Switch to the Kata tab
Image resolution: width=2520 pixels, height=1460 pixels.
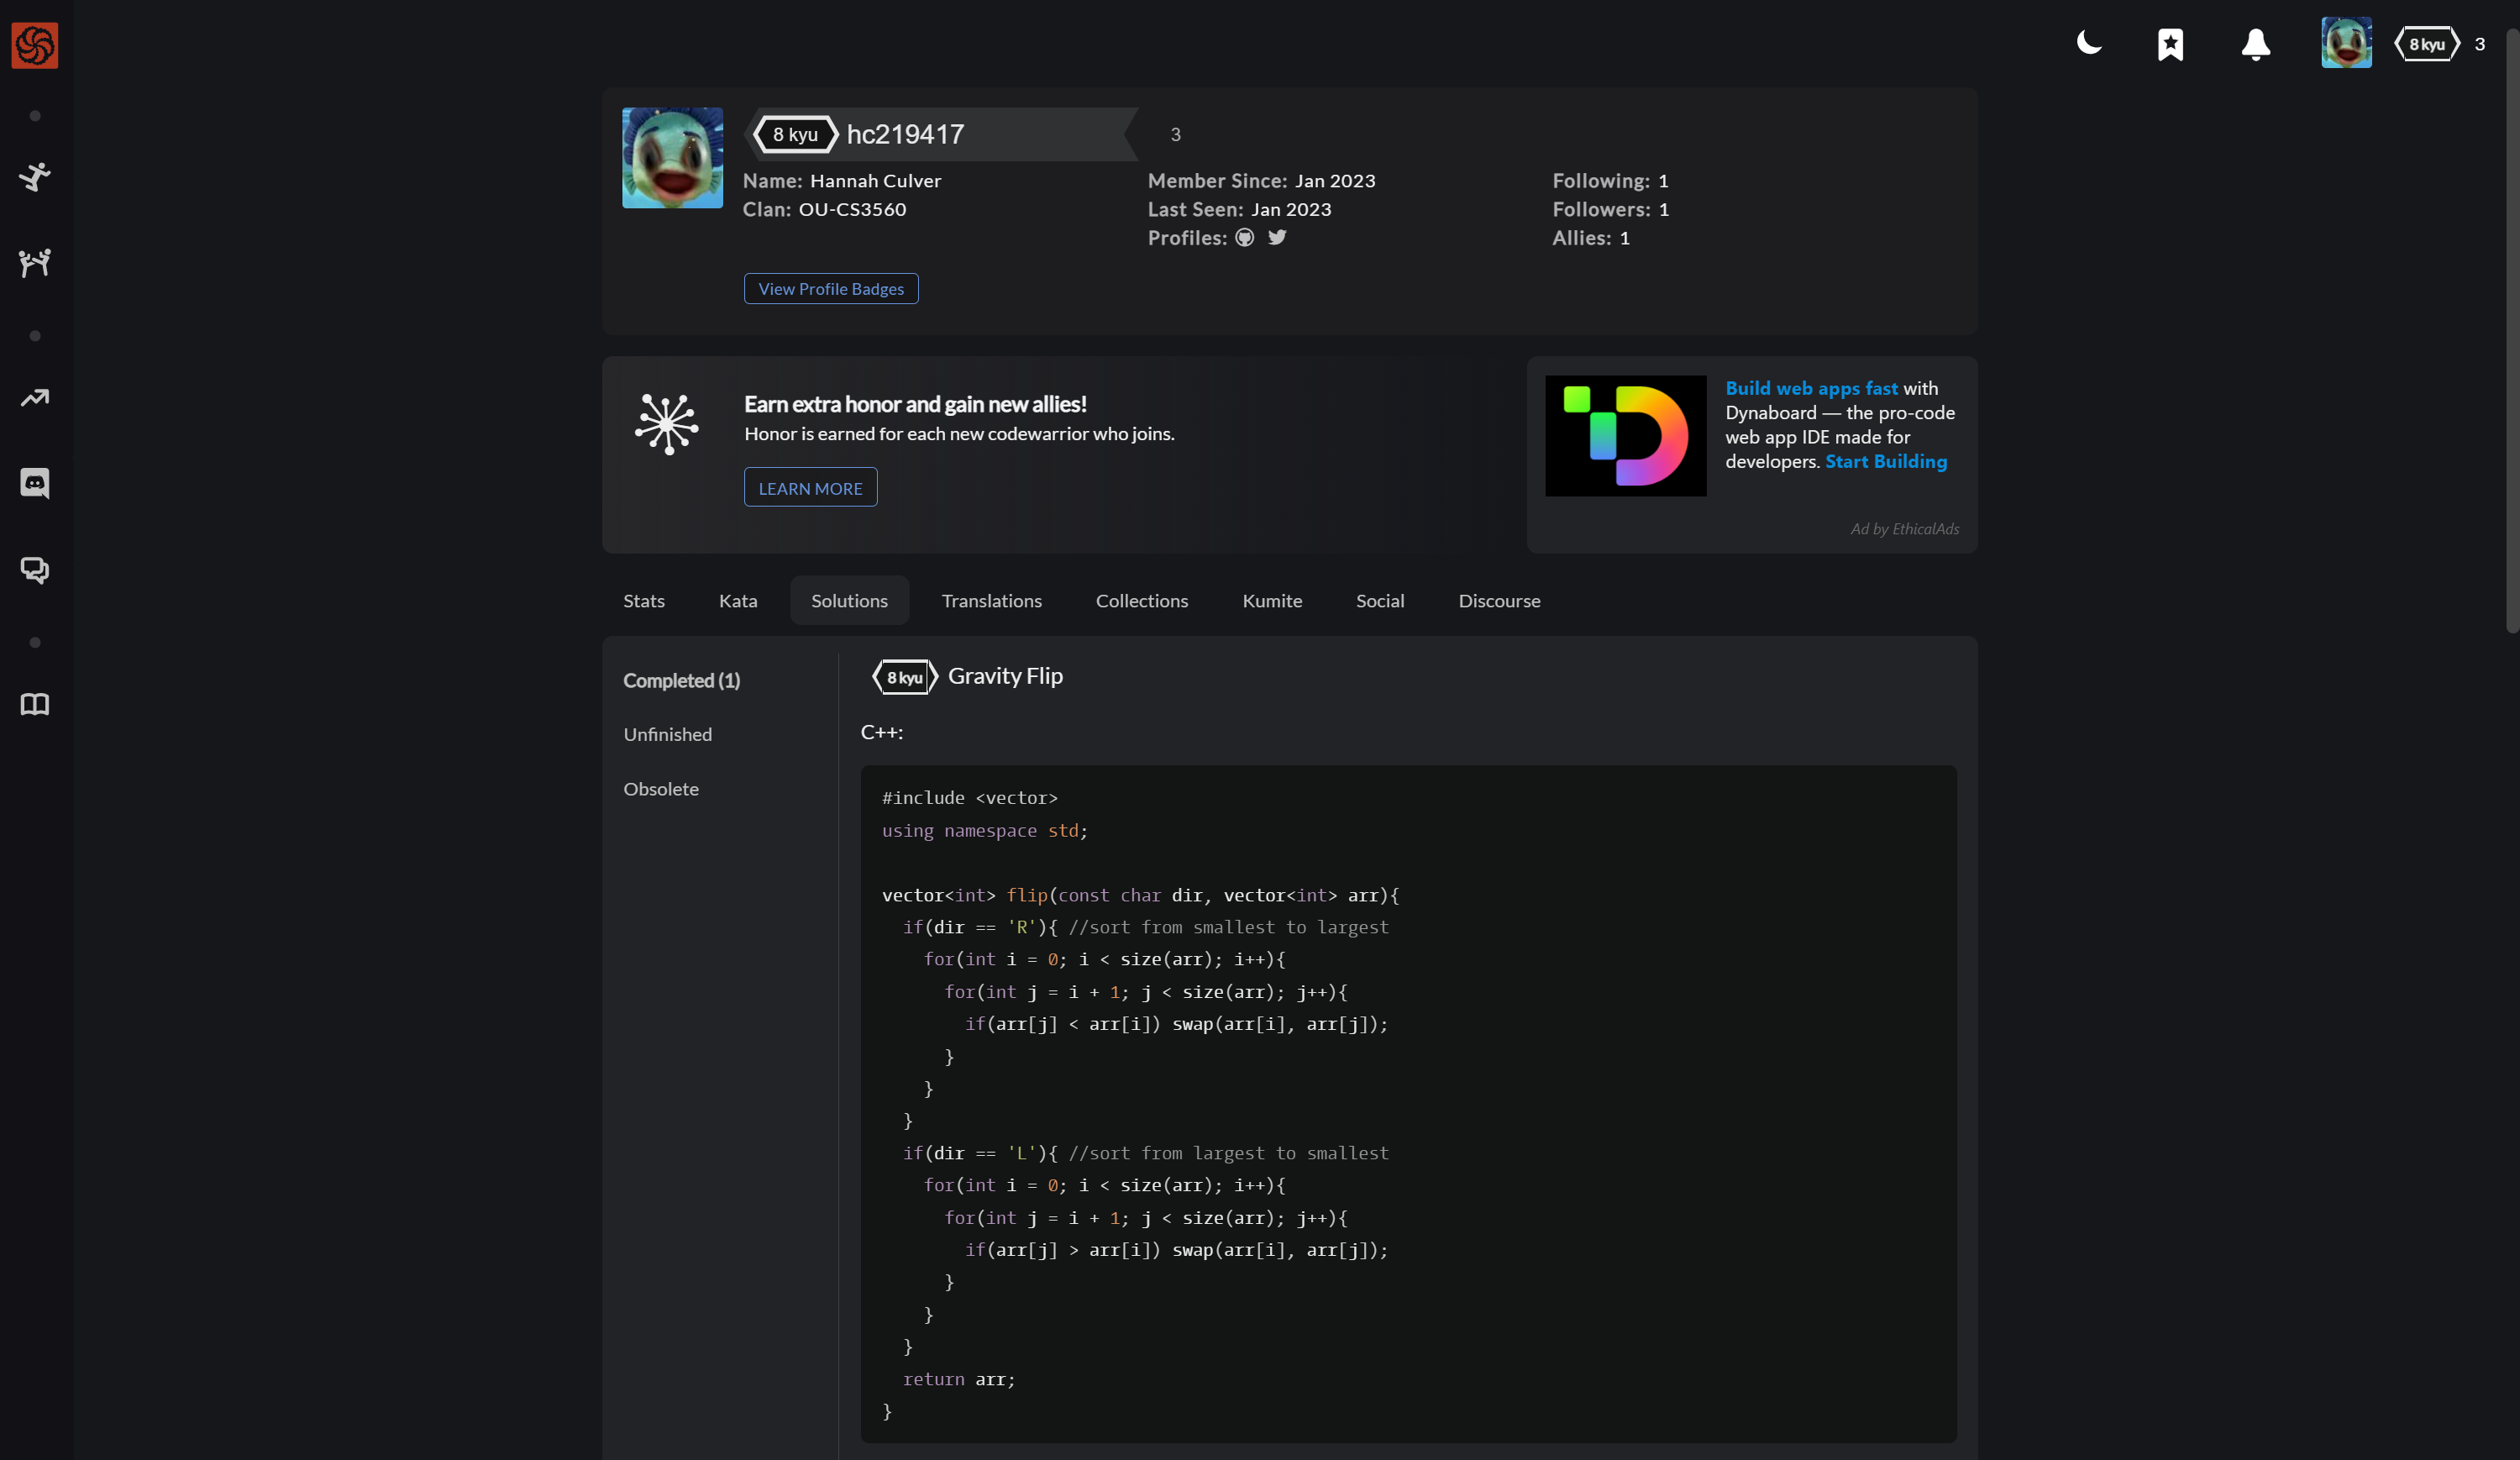(x=738, y=601)
